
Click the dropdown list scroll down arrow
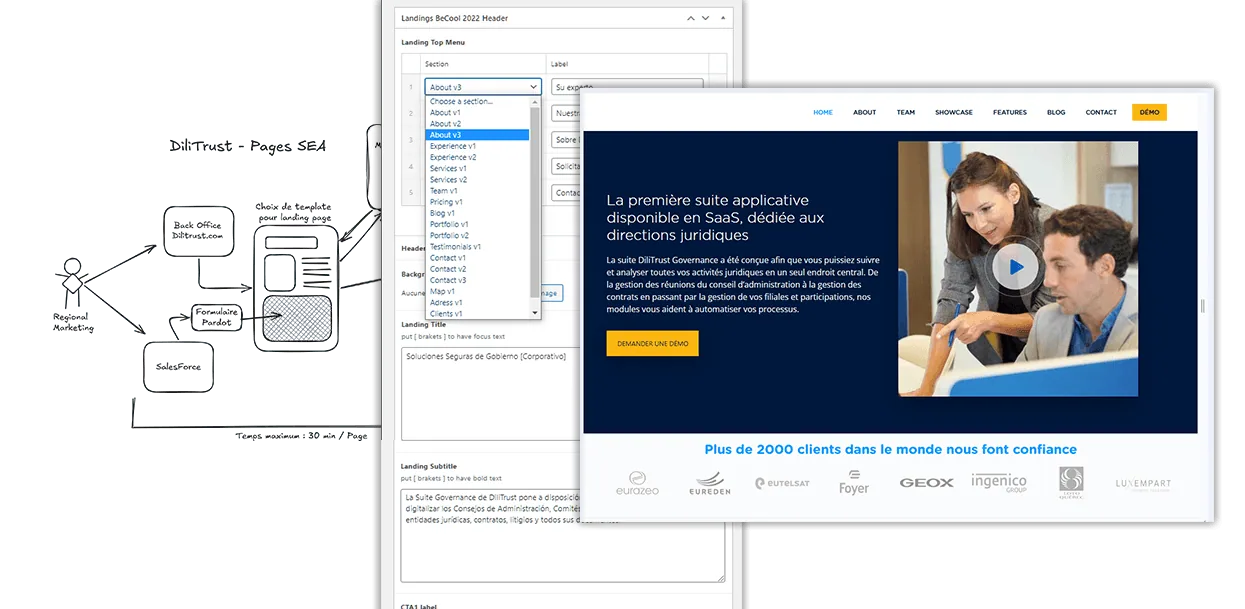coord(535,313)
